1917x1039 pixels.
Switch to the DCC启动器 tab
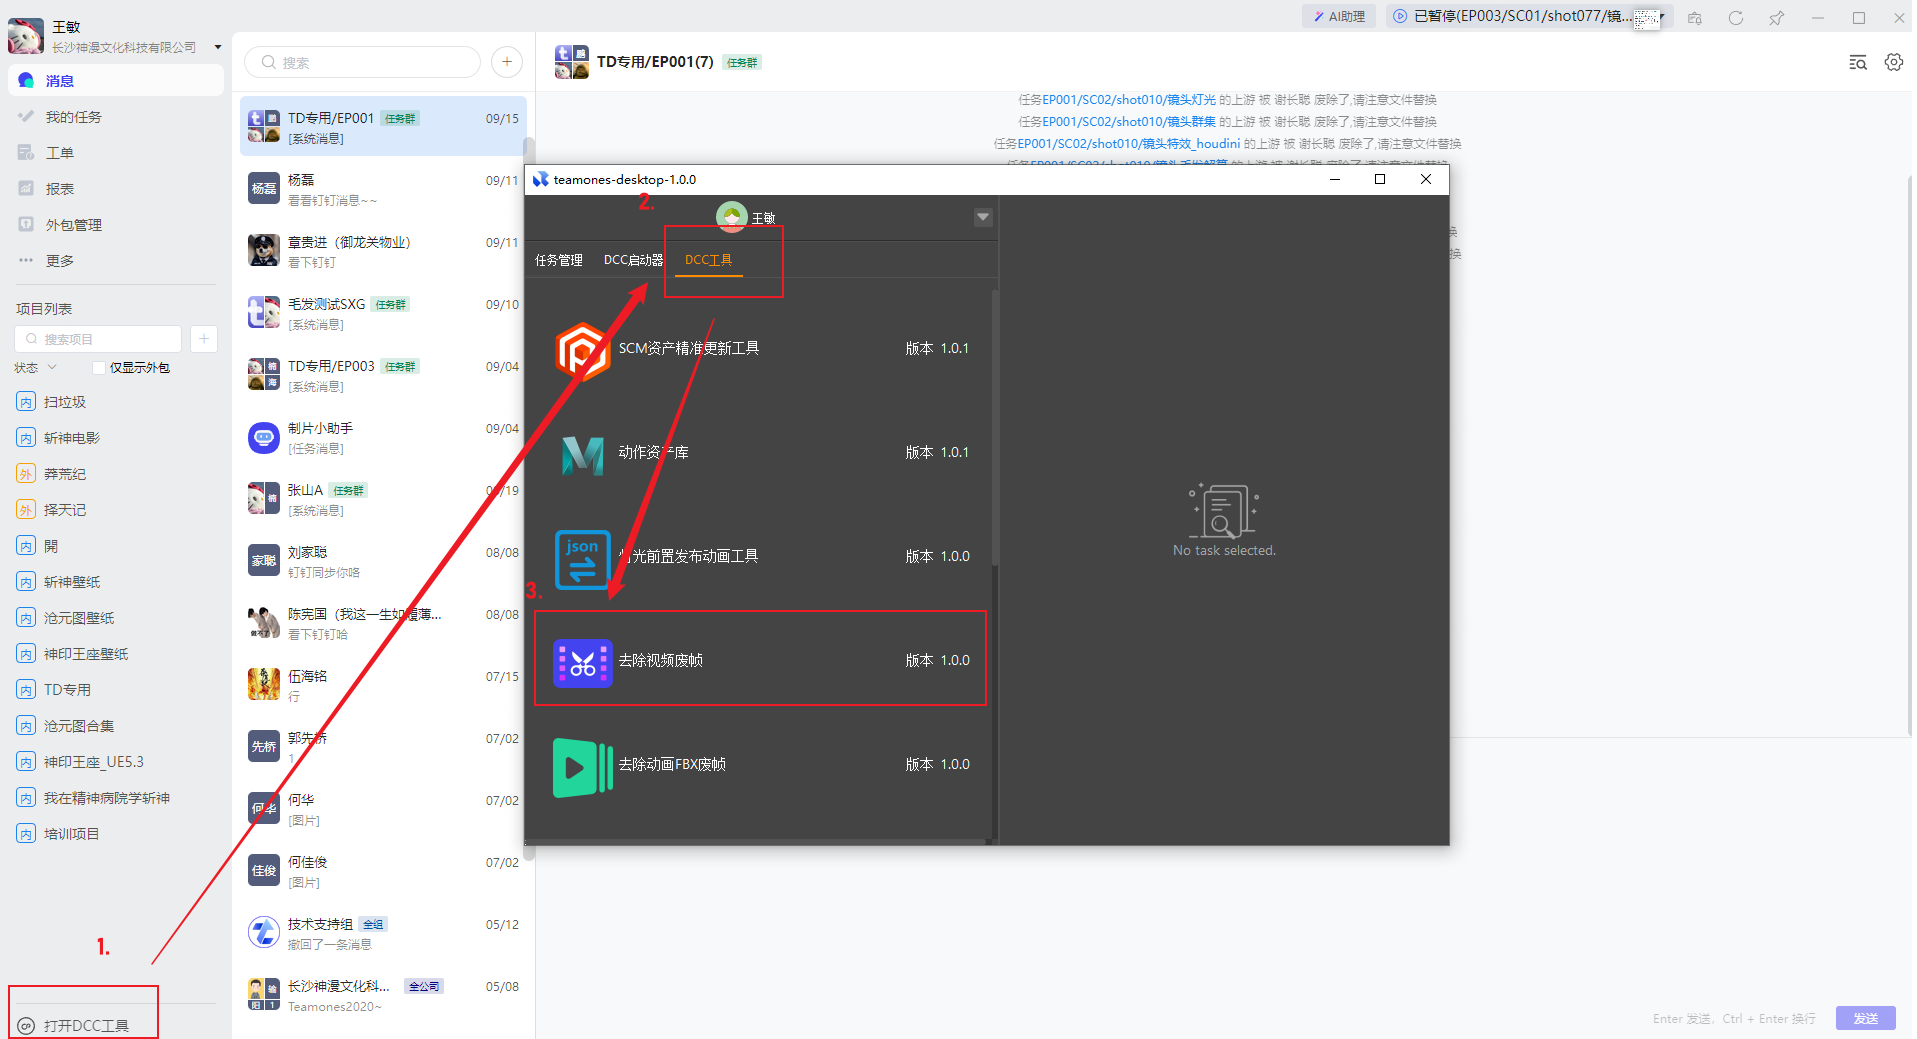[633, 260]
